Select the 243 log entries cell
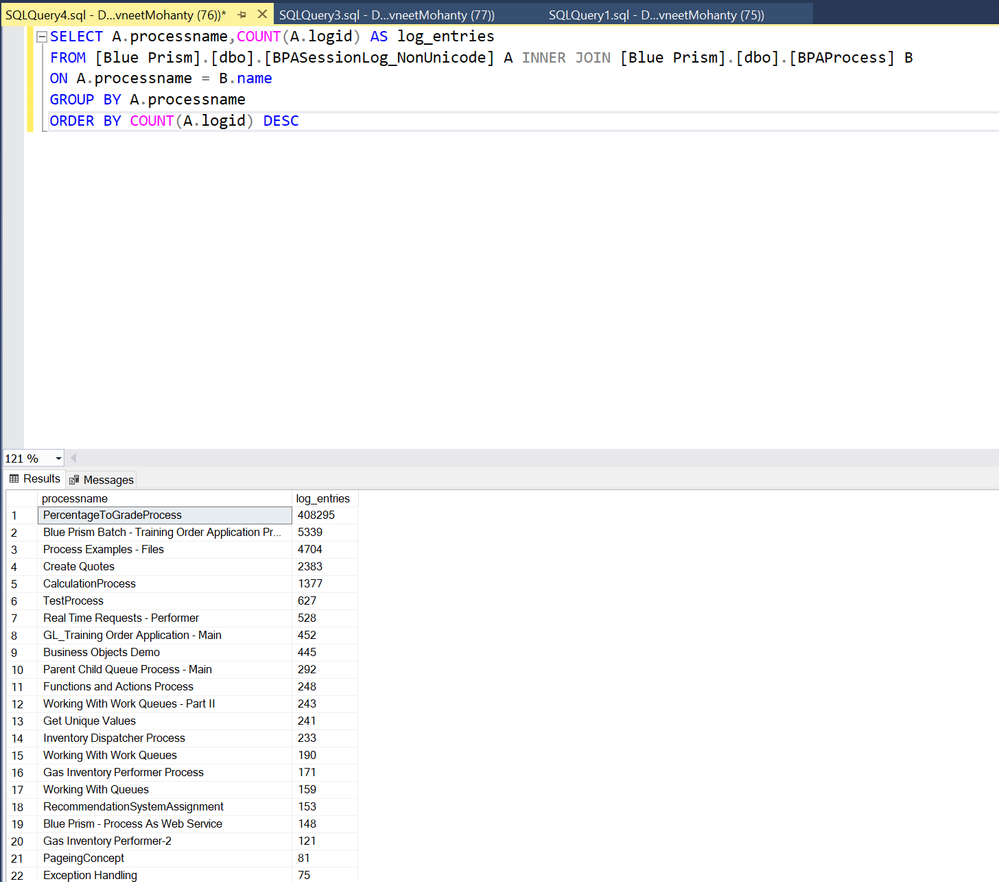This screenshot has width=999, height=882. click(324, 704)
